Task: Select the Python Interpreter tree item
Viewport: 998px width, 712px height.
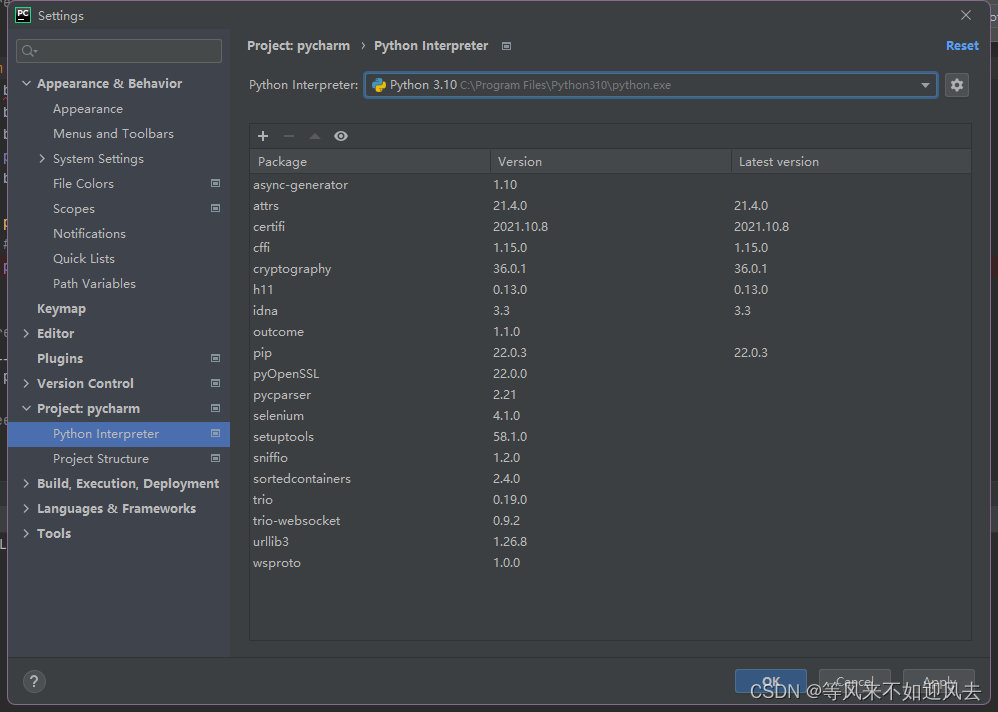Action: click(x=119, y=434)
